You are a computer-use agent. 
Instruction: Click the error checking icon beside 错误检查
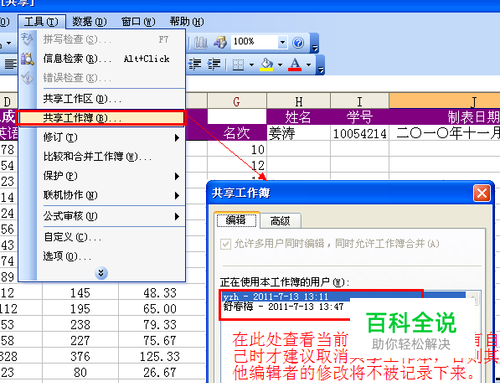[27, 78]
